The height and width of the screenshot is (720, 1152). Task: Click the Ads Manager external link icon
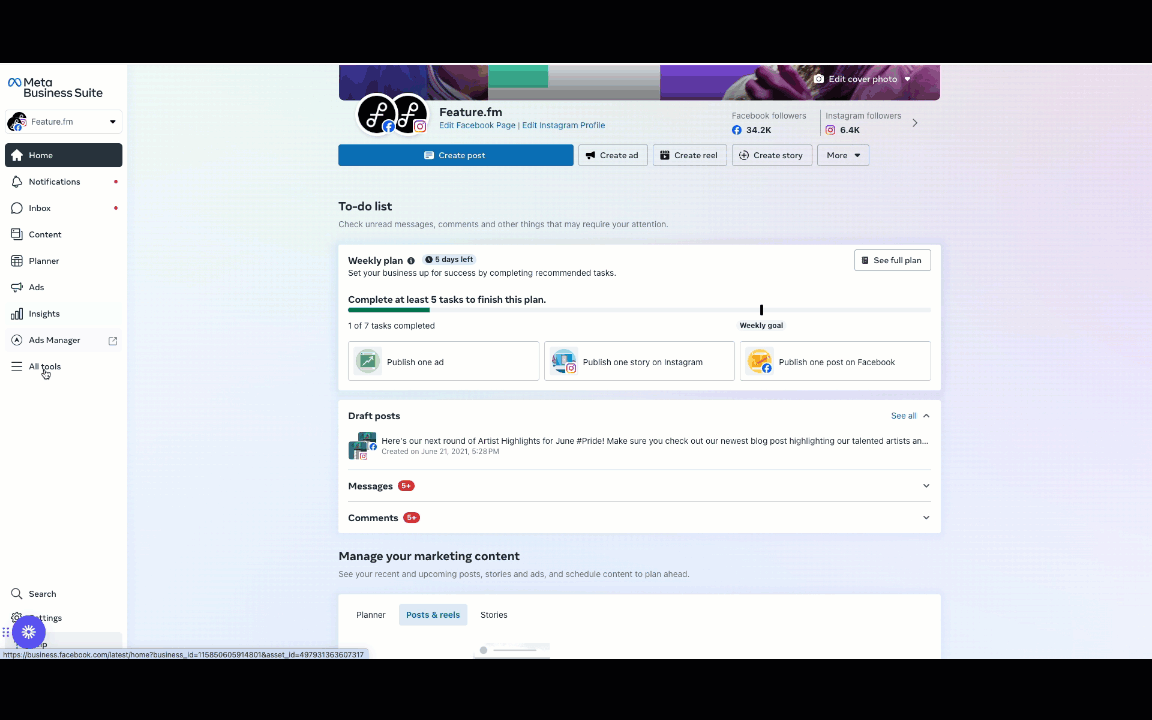point(112,340)
